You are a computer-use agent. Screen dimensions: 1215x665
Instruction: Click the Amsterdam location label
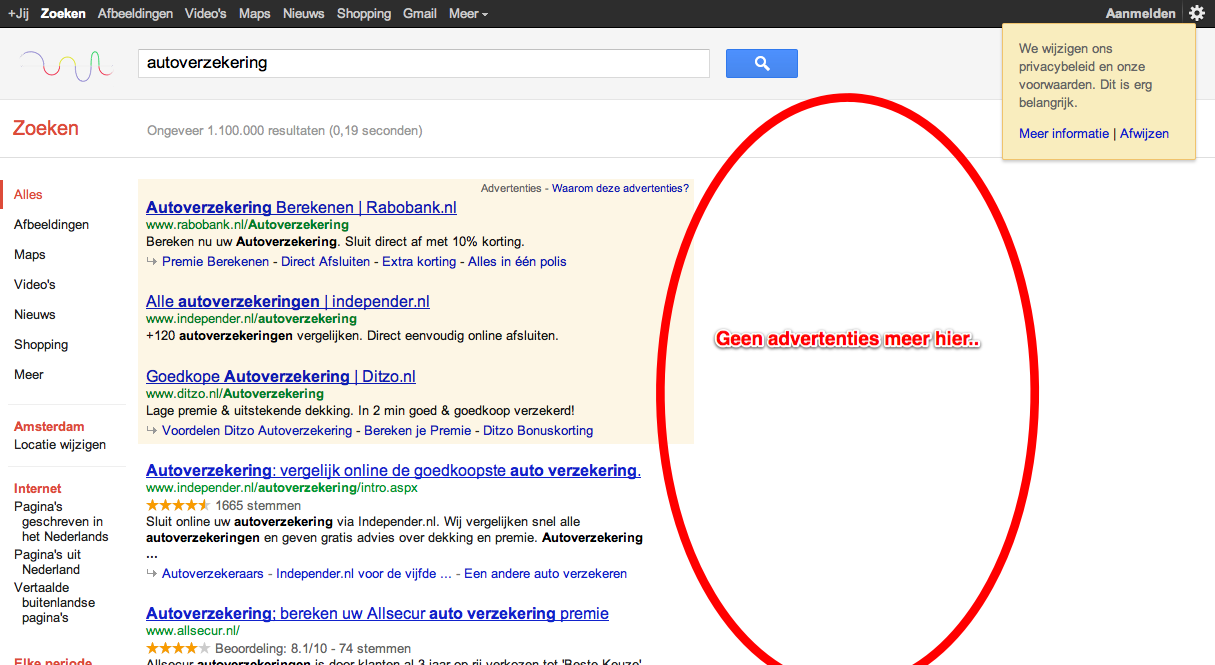[49, 427]
